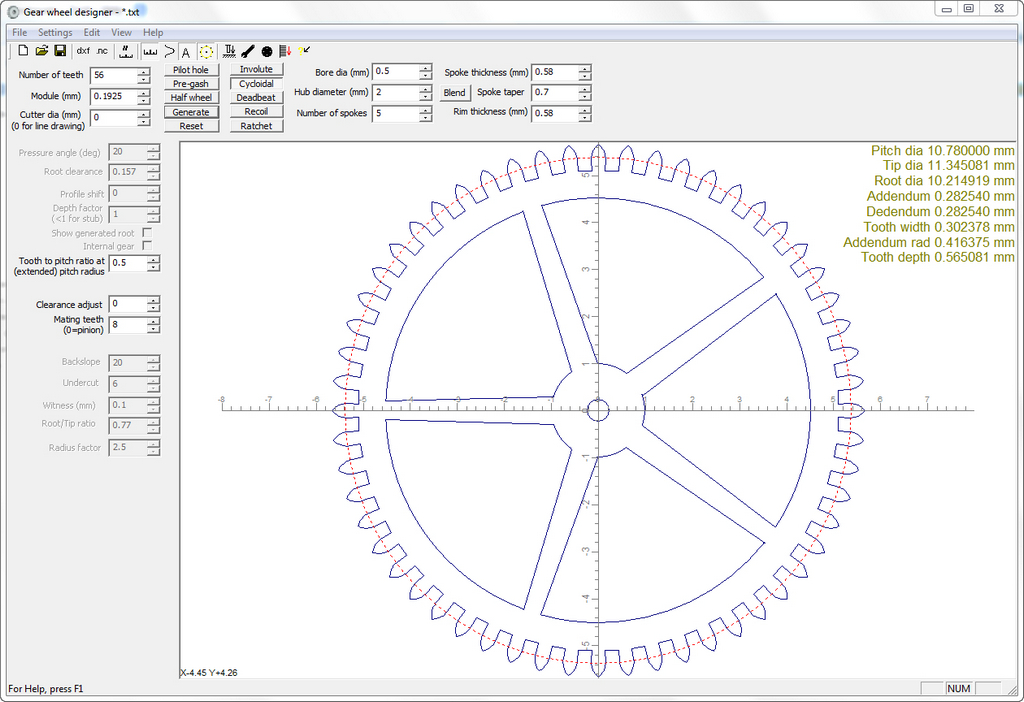Screen dimensions: 1024x702
Task: Switch to Ratchet tooth profile
Action: (x=256, y=126)
